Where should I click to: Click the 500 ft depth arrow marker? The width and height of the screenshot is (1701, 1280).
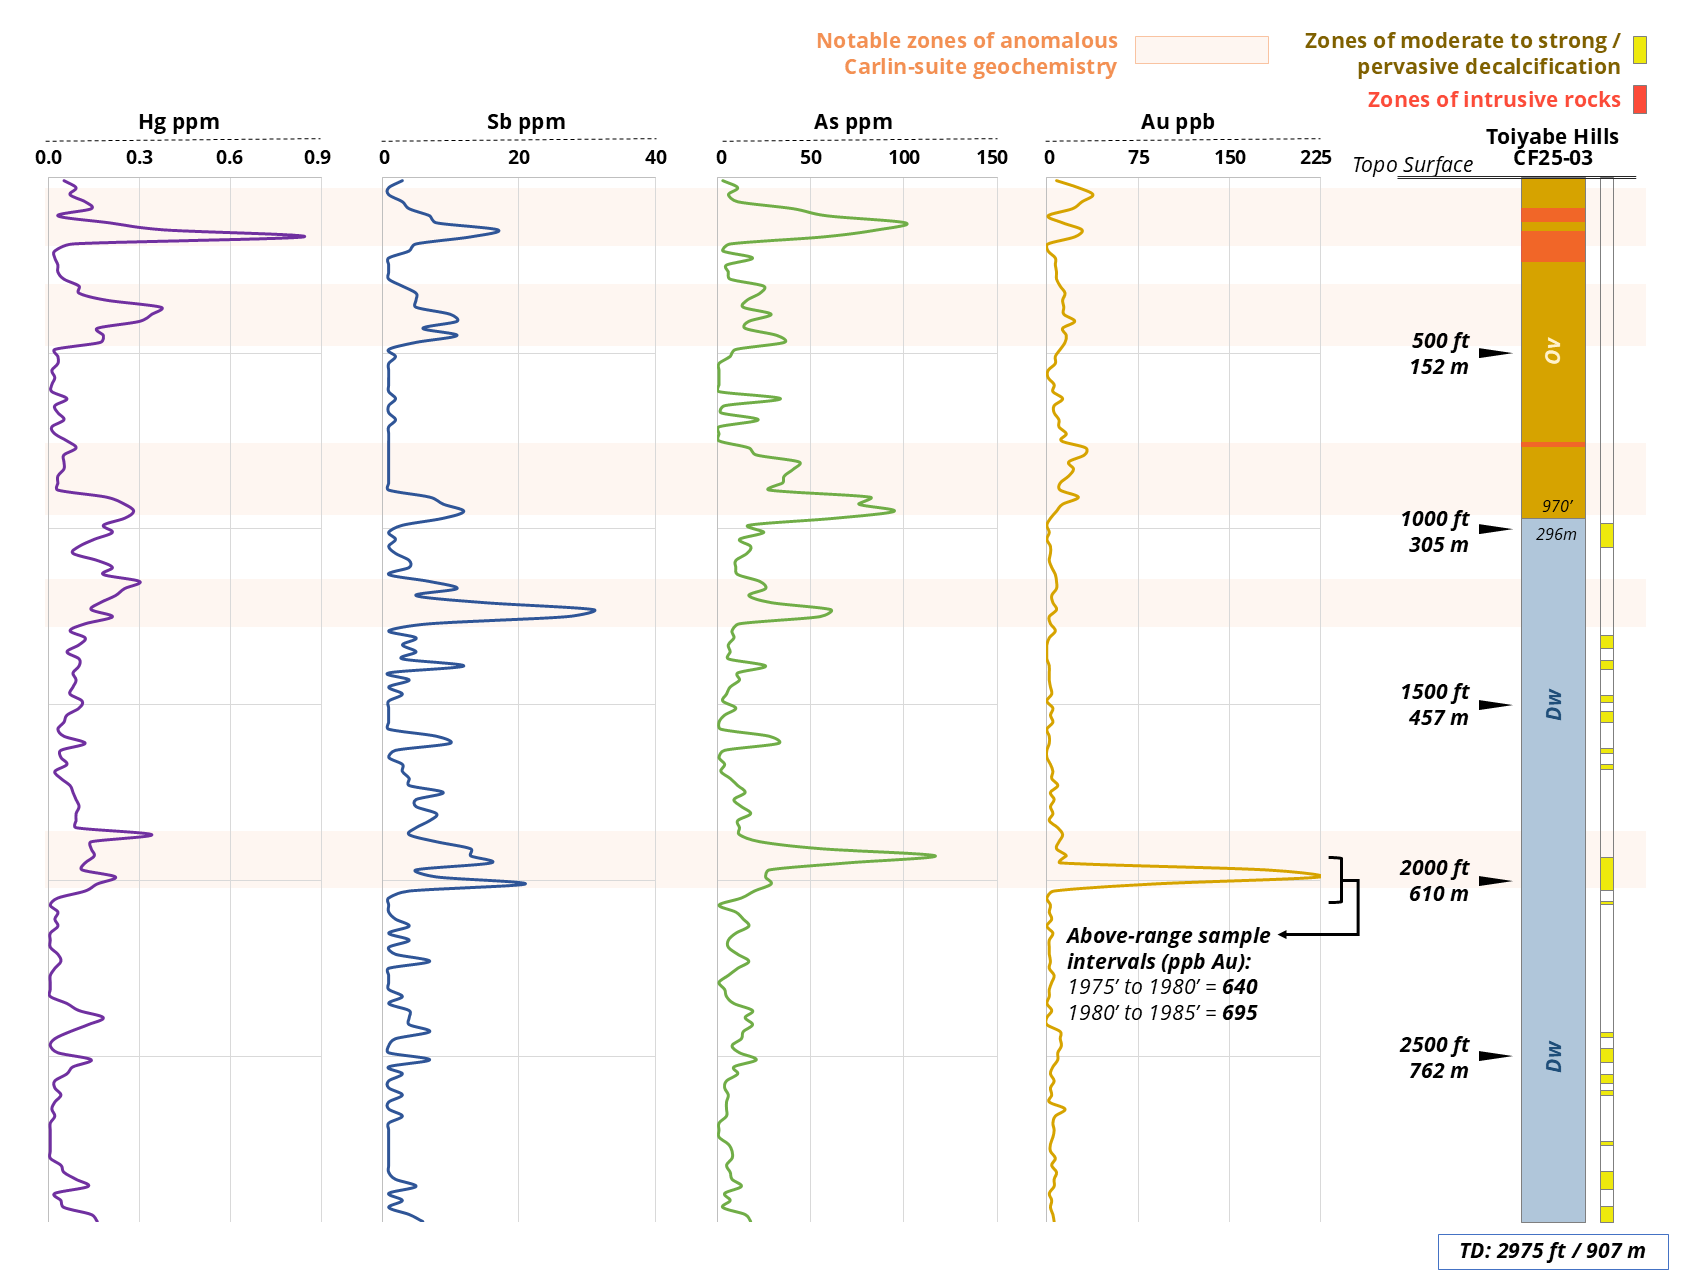1495,353
